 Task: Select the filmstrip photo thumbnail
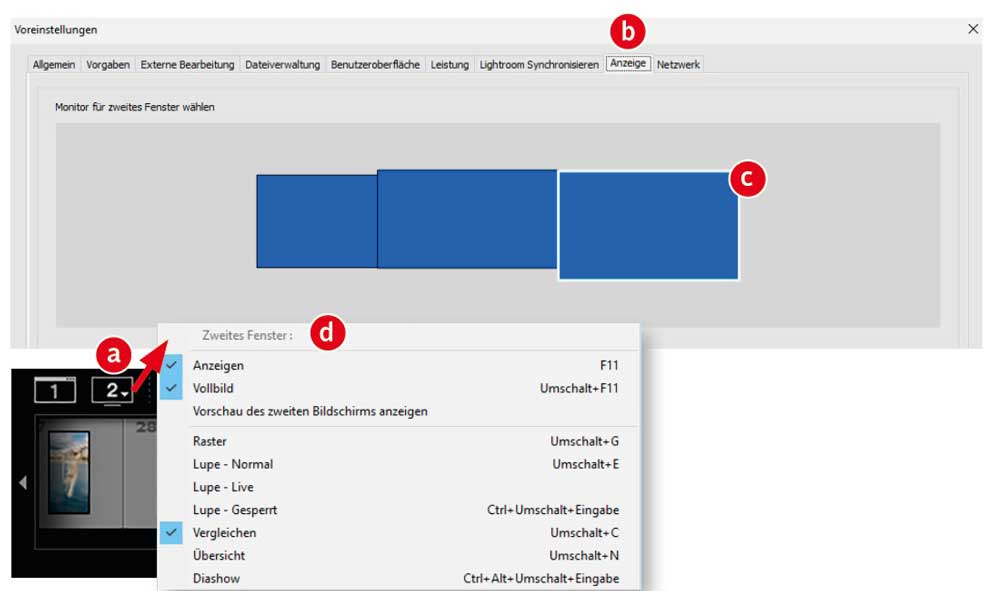tap(69, 472)
